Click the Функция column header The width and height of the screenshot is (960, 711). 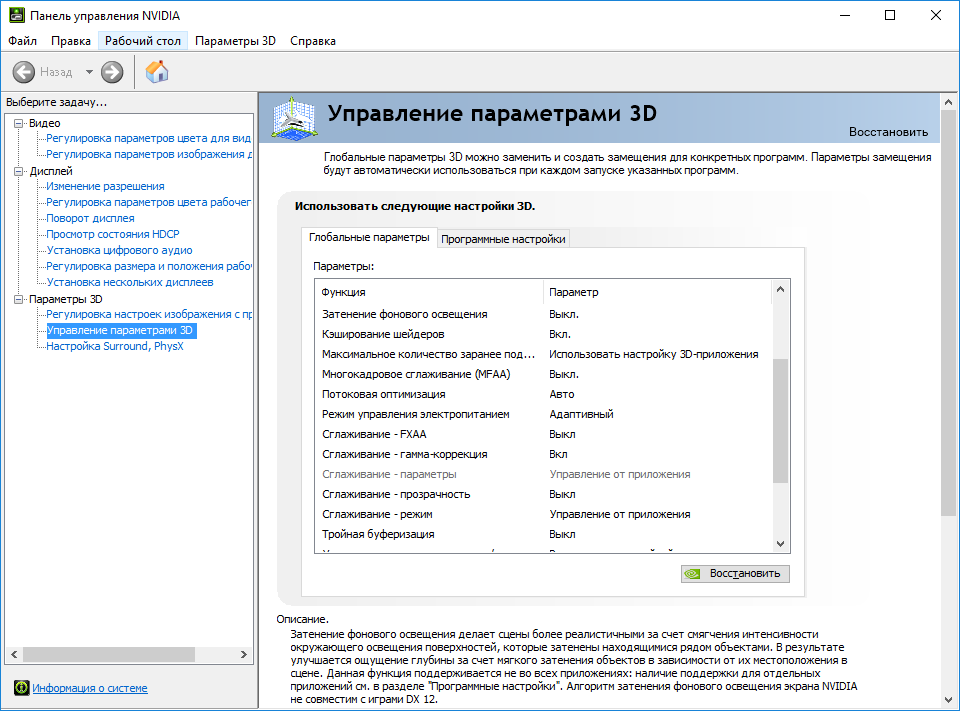click(x=429, y=292)
